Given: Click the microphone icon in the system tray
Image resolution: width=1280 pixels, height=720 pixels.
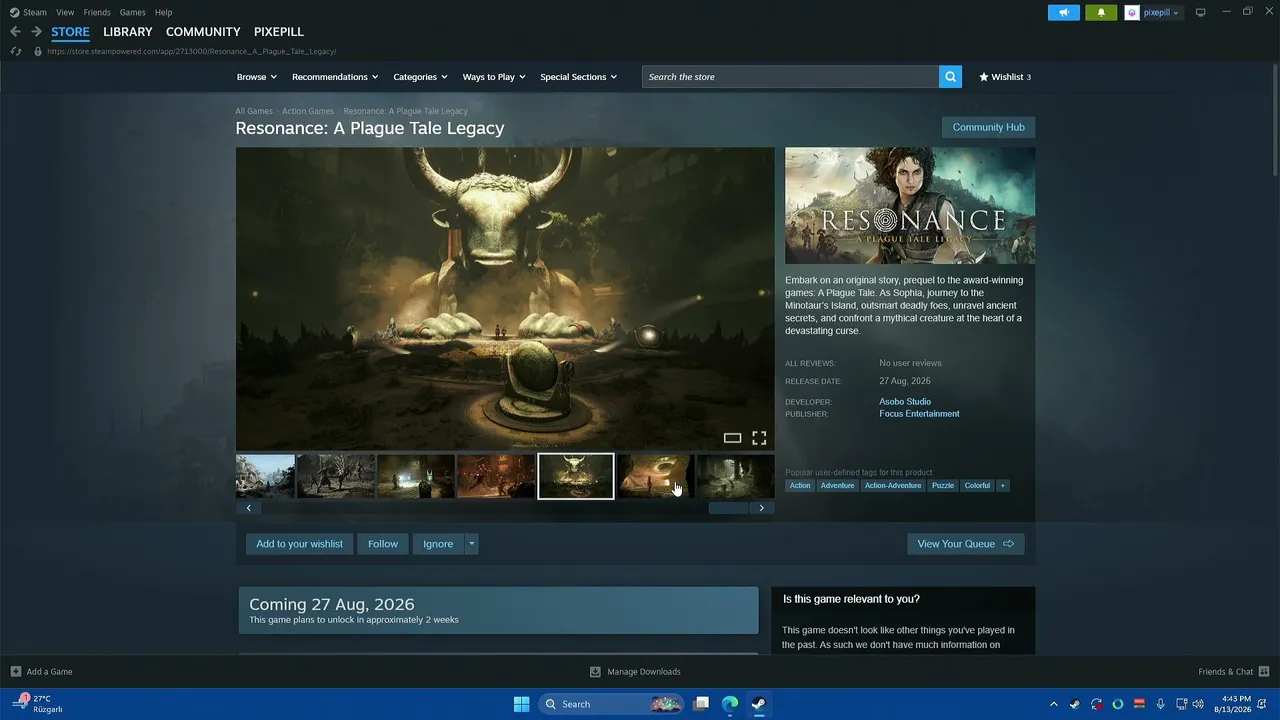Looking at the screenshot, I should tap(1160, 704).
